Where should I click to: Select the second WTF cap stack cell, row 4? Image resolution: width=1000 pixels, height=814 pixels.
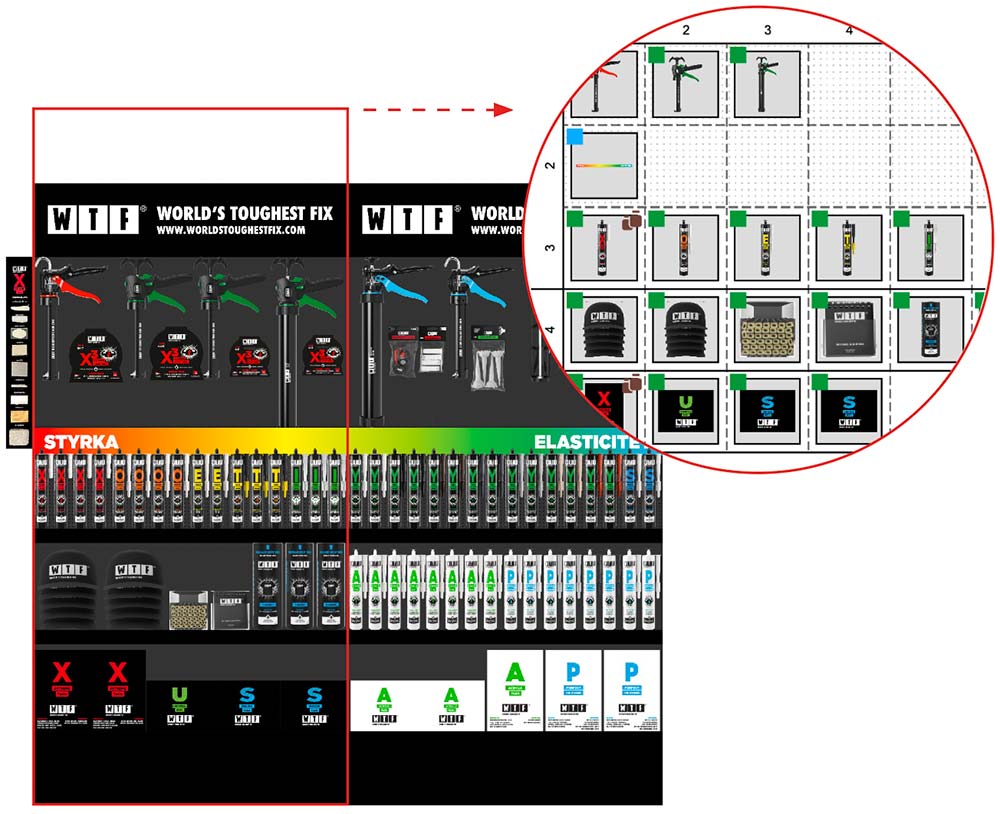pos(686,329)
